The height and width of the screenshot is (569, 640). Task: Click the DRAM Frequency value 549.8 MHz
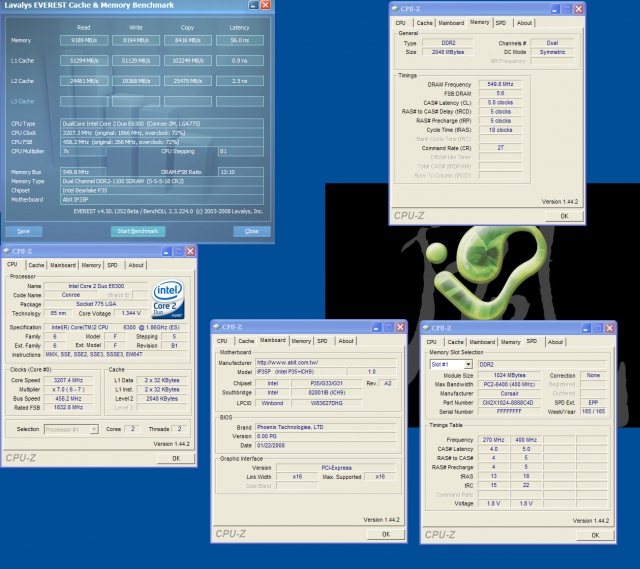tap(500, 84)
